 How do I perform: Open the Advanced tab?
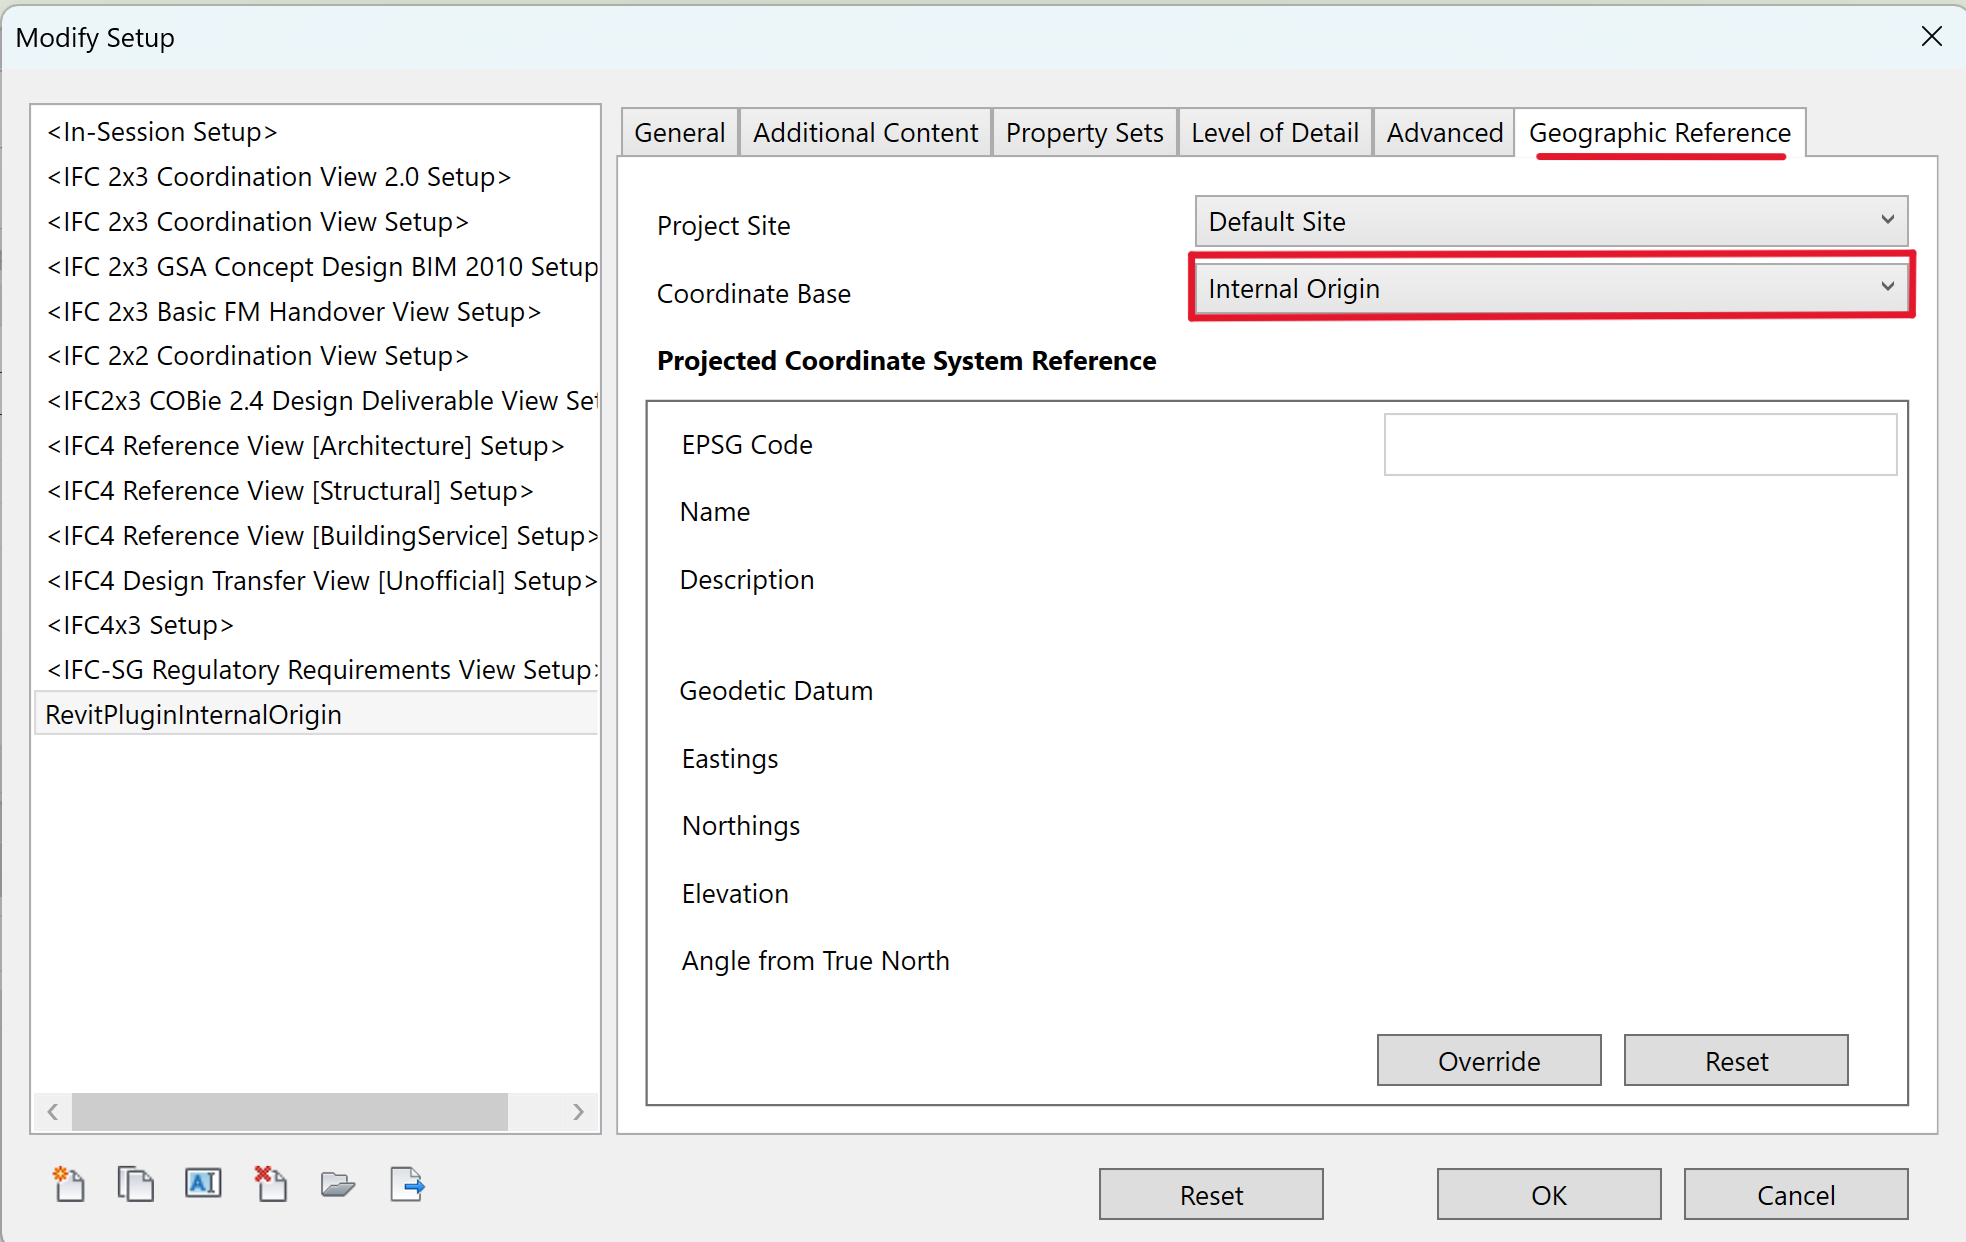[1444, 133]
